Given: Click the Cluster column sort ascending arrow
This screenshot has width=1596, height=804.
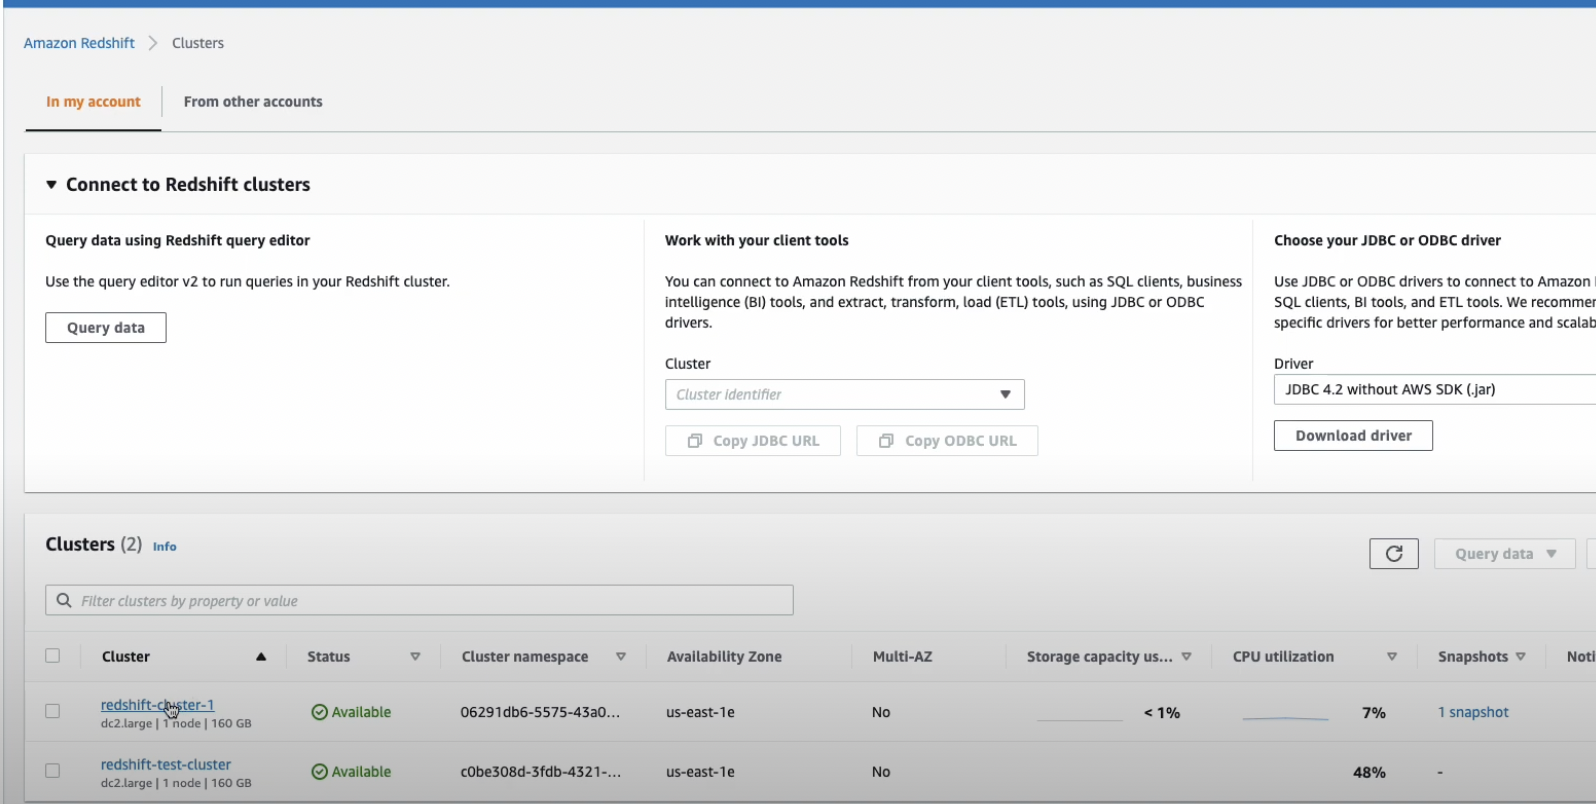Looking at the screenshot, I should [x=261, y=657].
